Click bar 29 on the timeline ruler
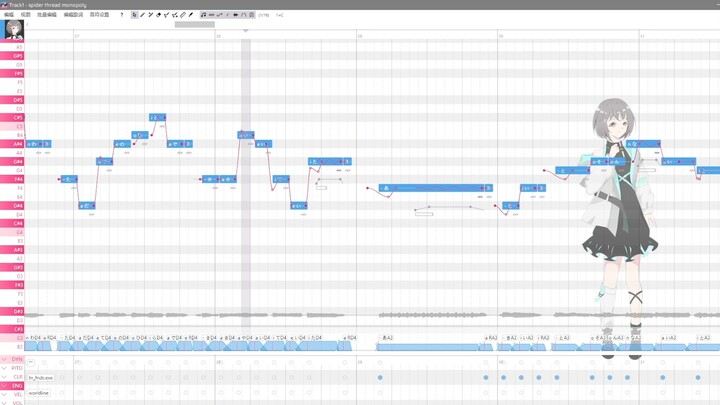The height and width of the screenshot is (405, 720). click(x=360, y=36)
